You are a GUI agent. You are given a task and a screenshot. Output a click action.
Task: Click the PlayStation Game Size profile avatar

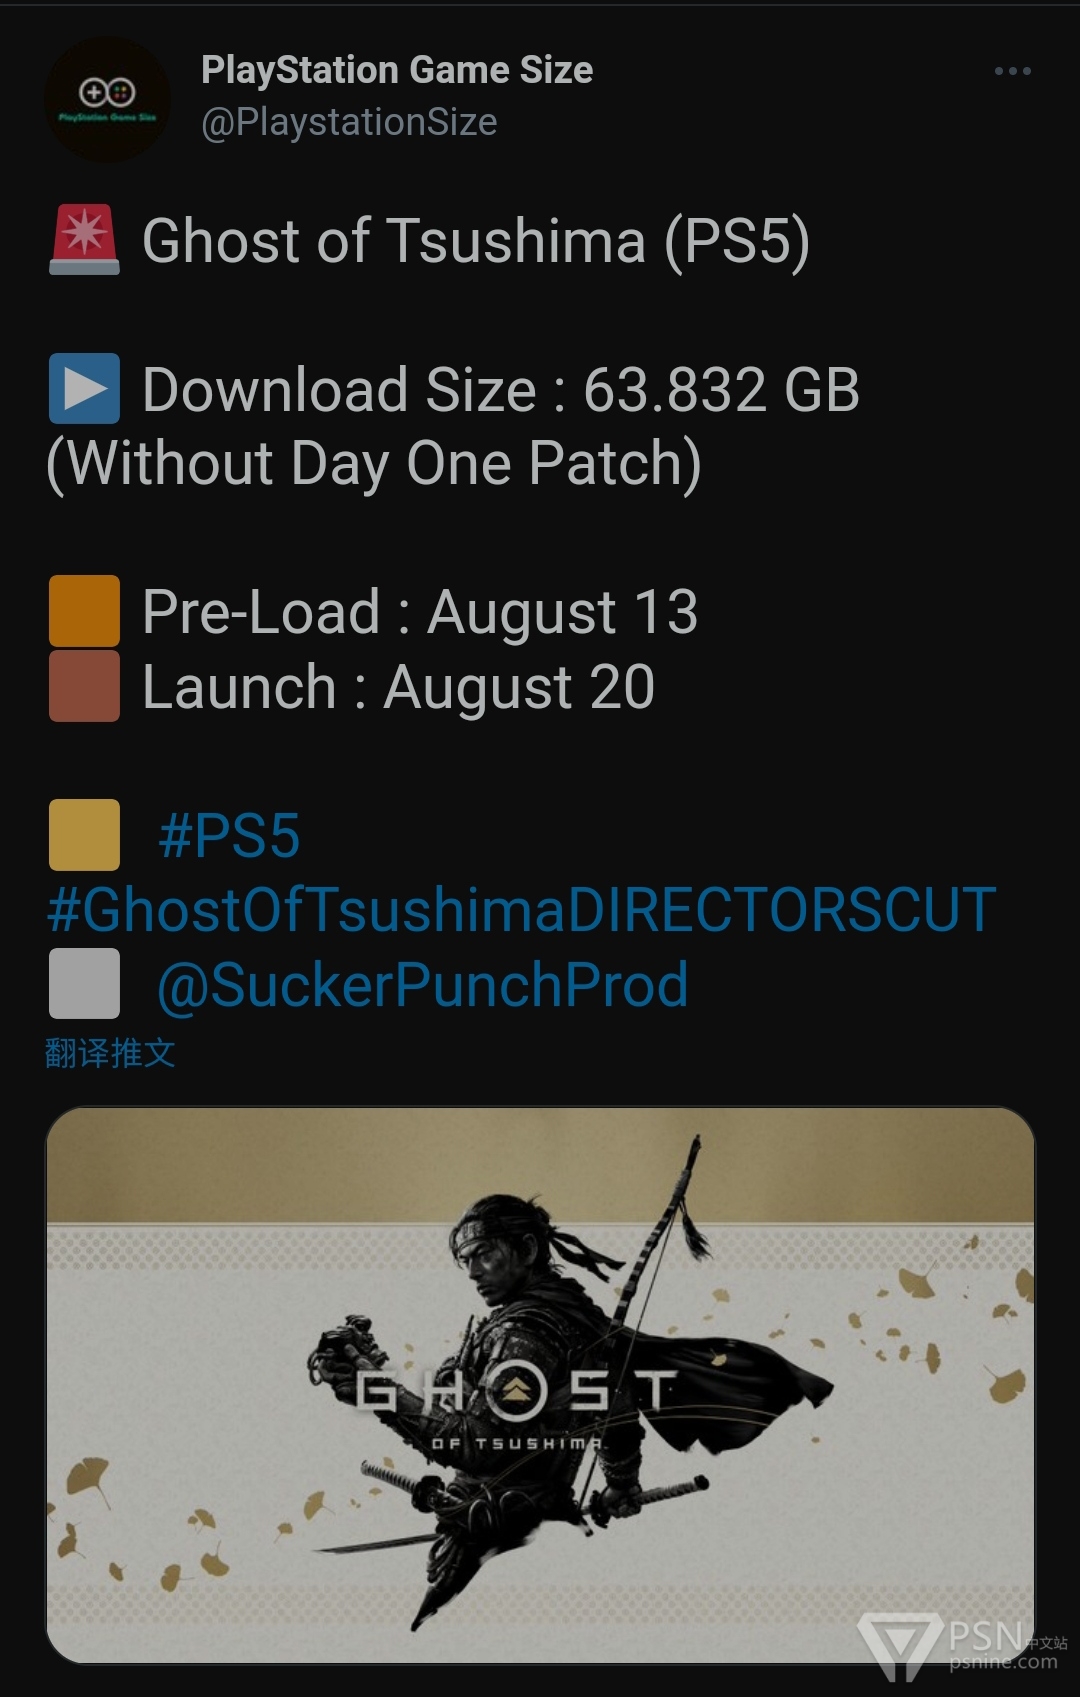(x=107, y=99)
